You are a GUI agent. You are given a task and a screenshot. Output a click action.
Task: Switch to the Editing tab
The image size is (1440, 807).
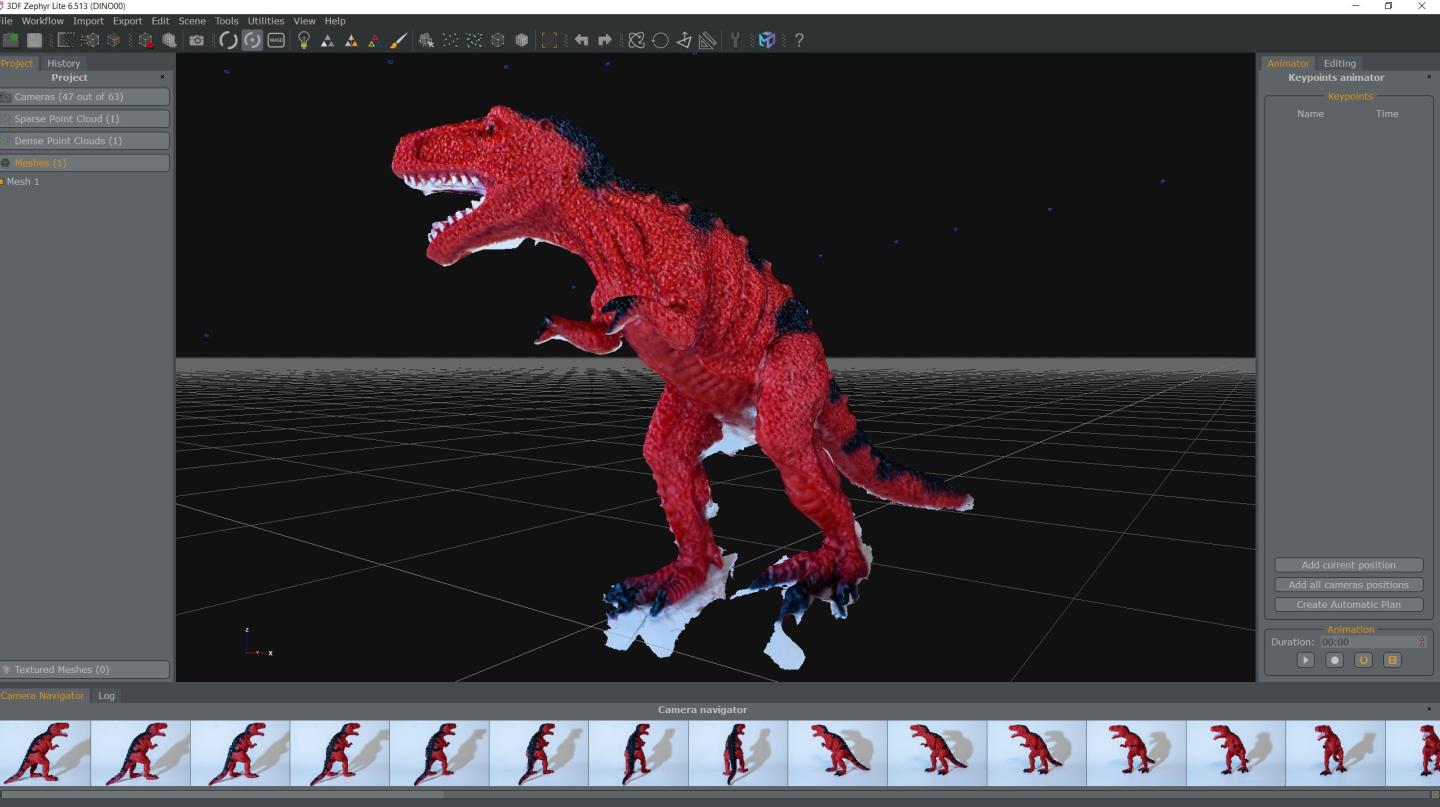(1339, 63)
